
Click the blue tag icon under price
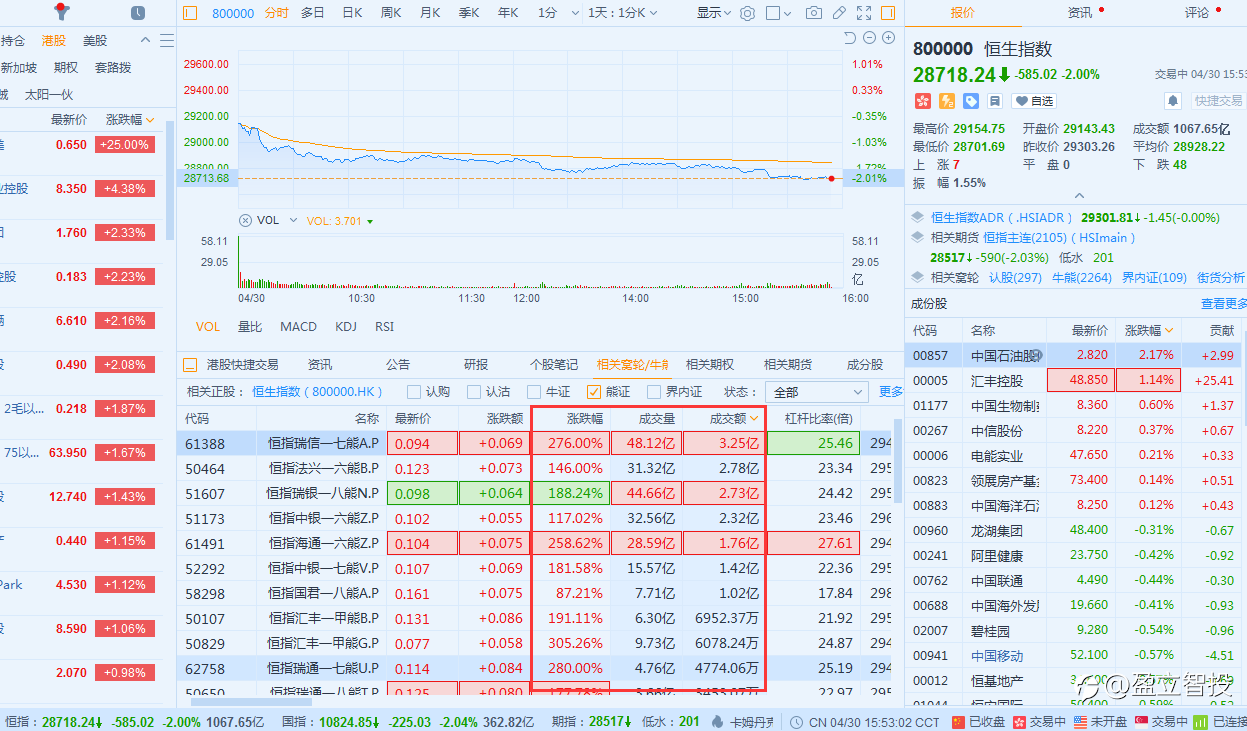tap(971, 101)
